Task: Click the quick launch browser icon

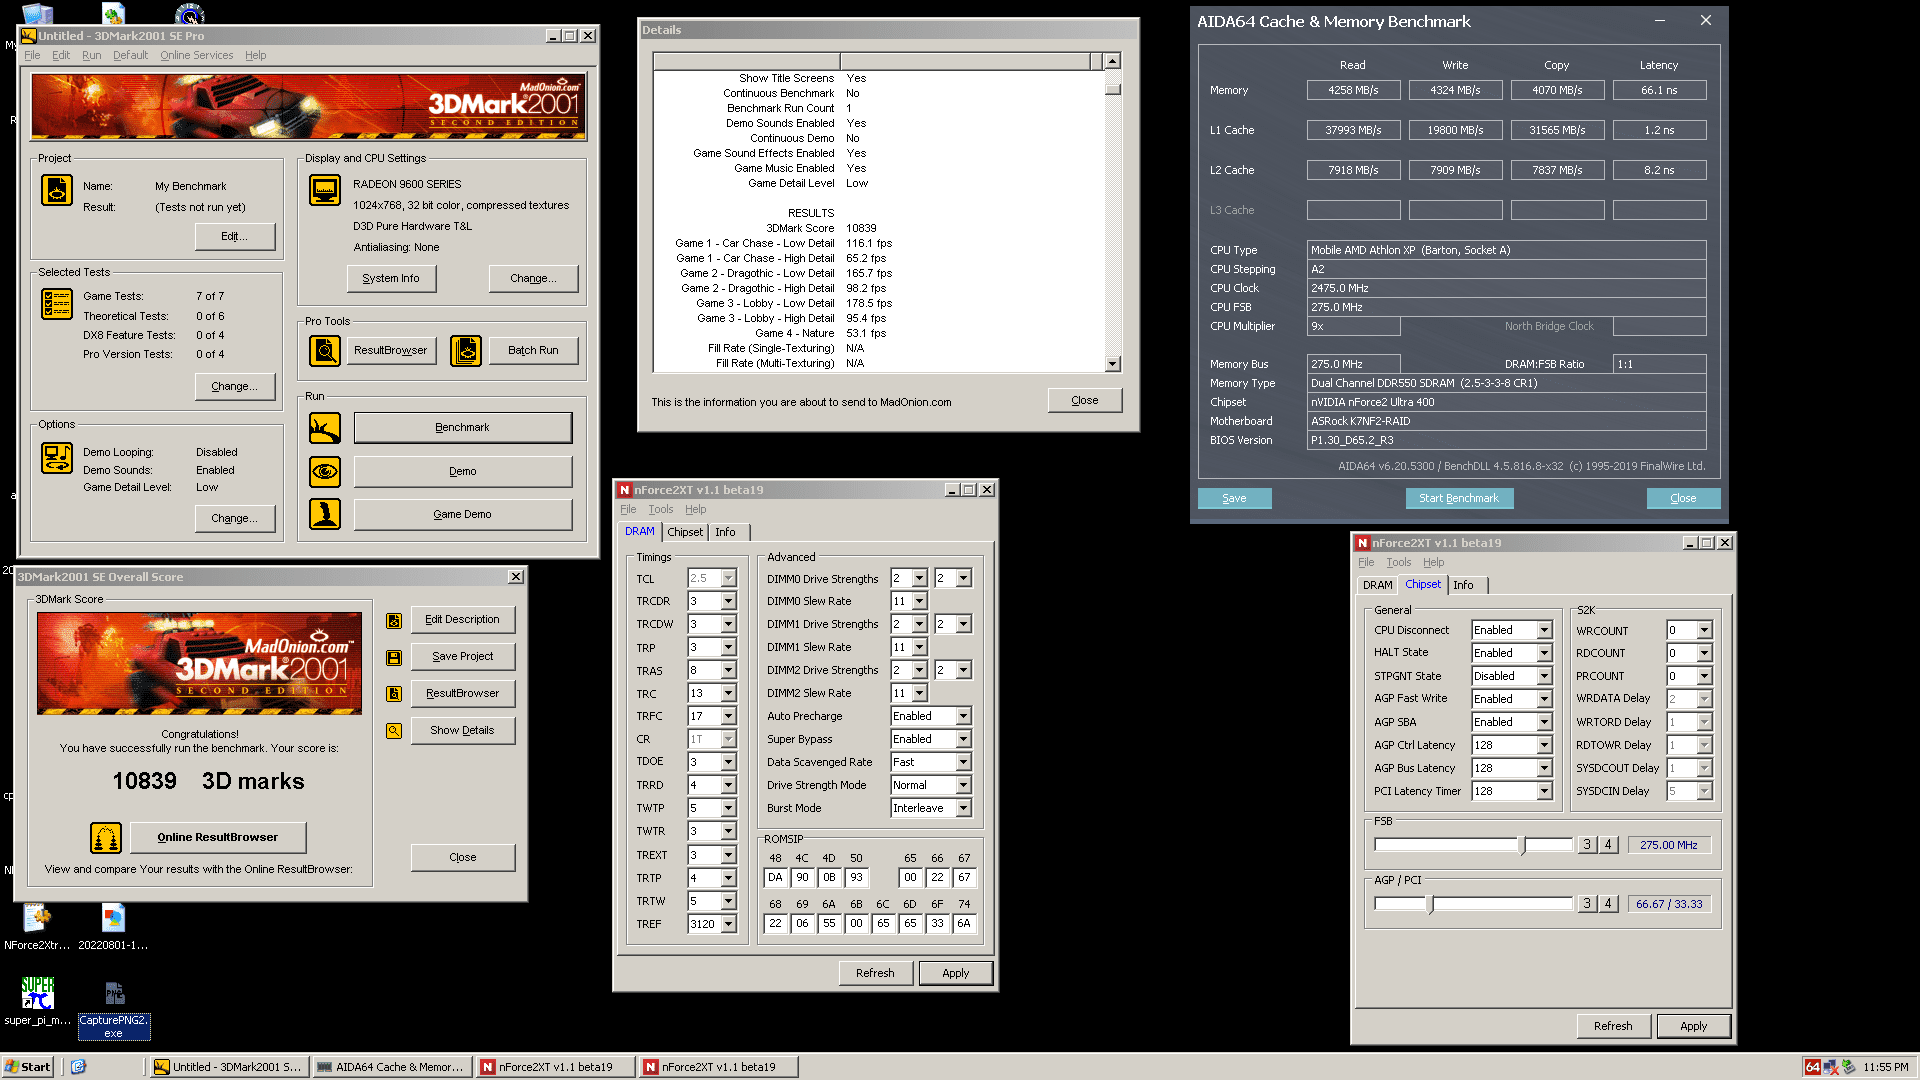Action: tap(79, 1067)
